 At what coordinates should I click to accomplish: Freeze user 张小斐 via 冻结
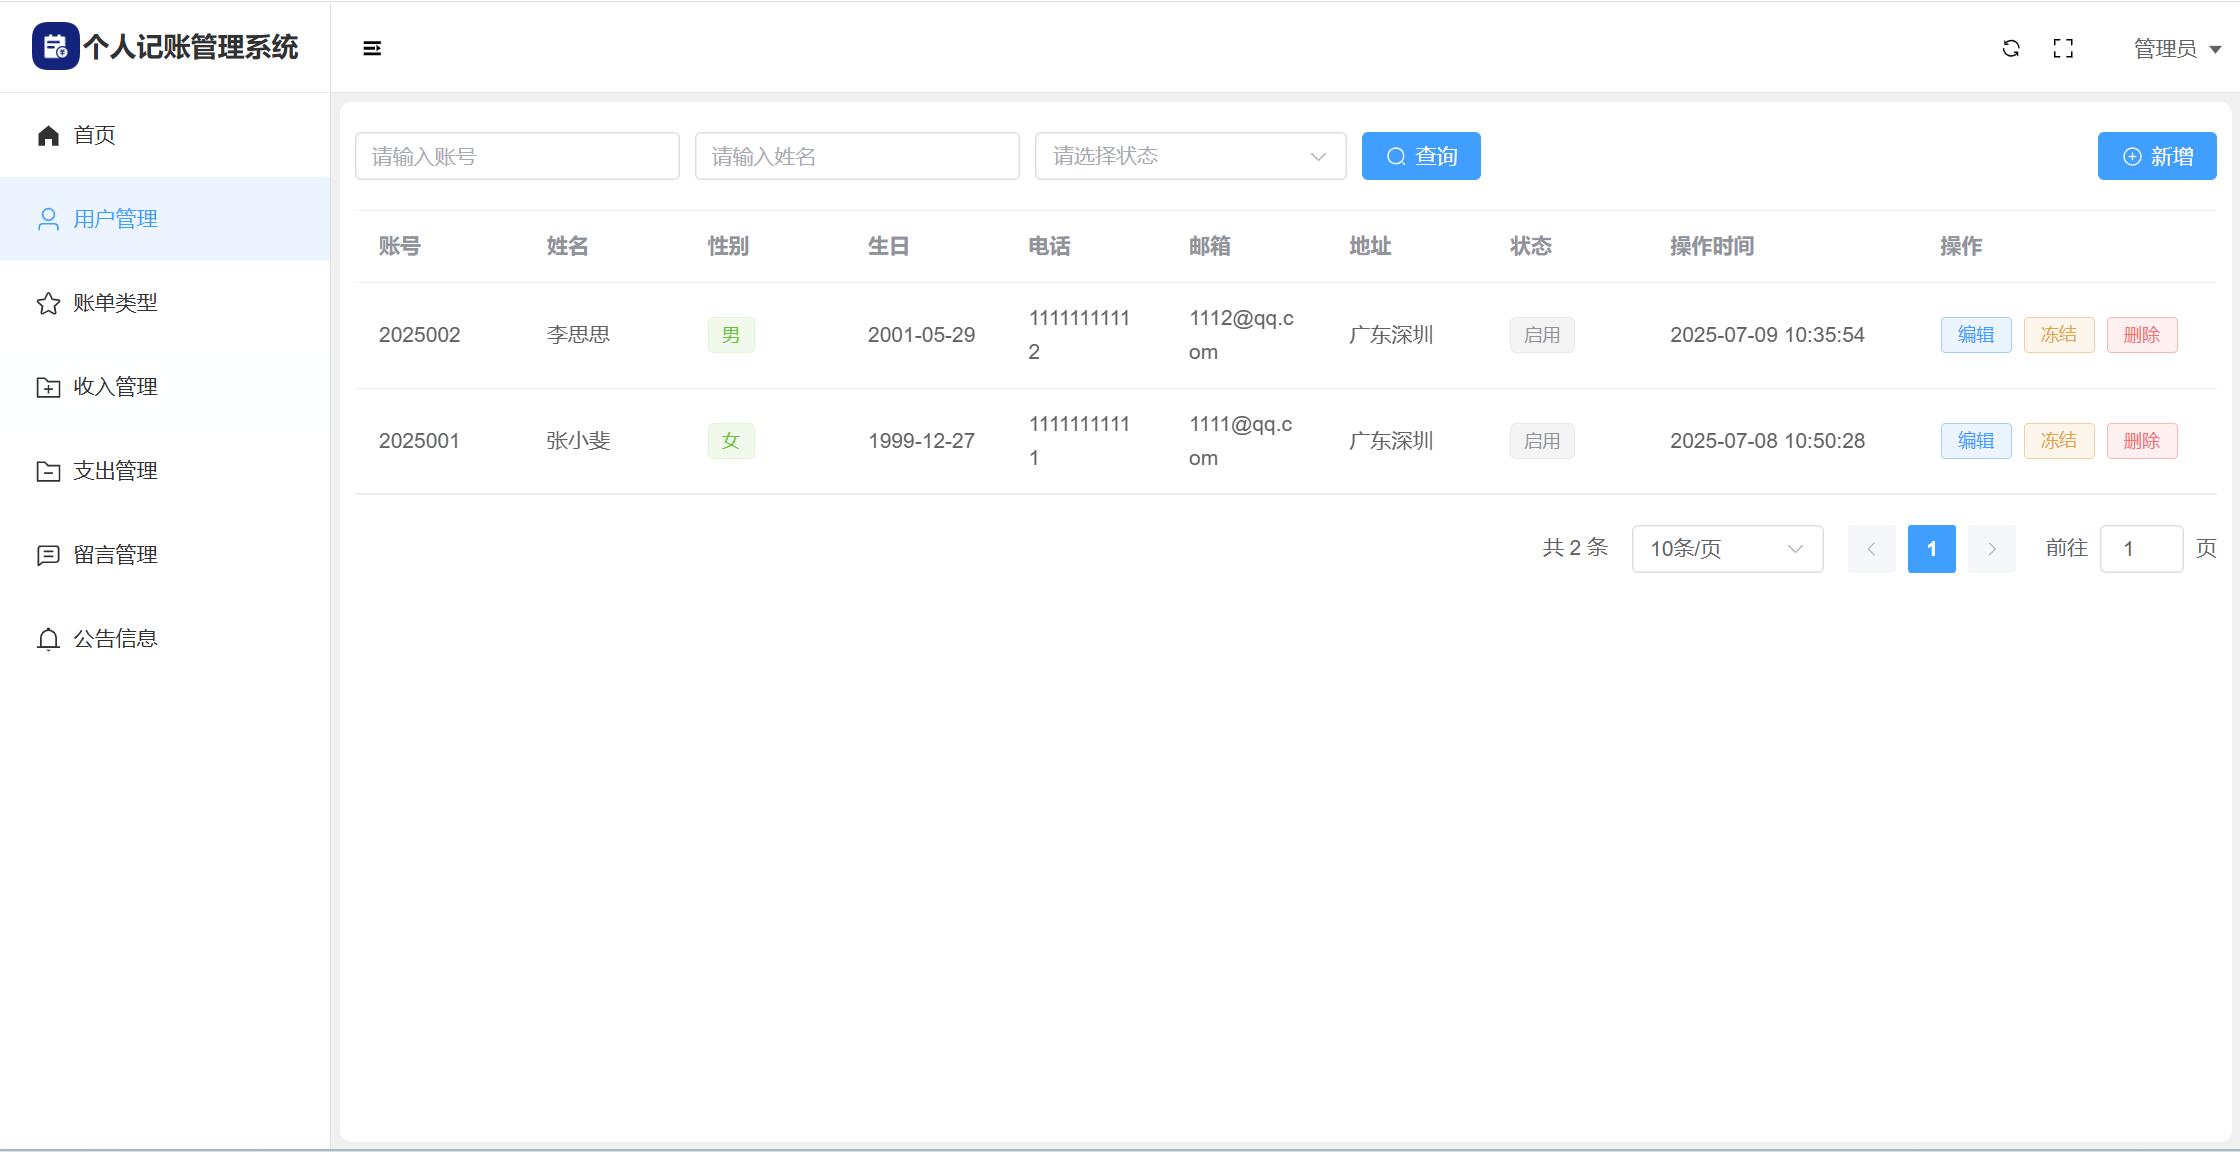pos(2058,441)
